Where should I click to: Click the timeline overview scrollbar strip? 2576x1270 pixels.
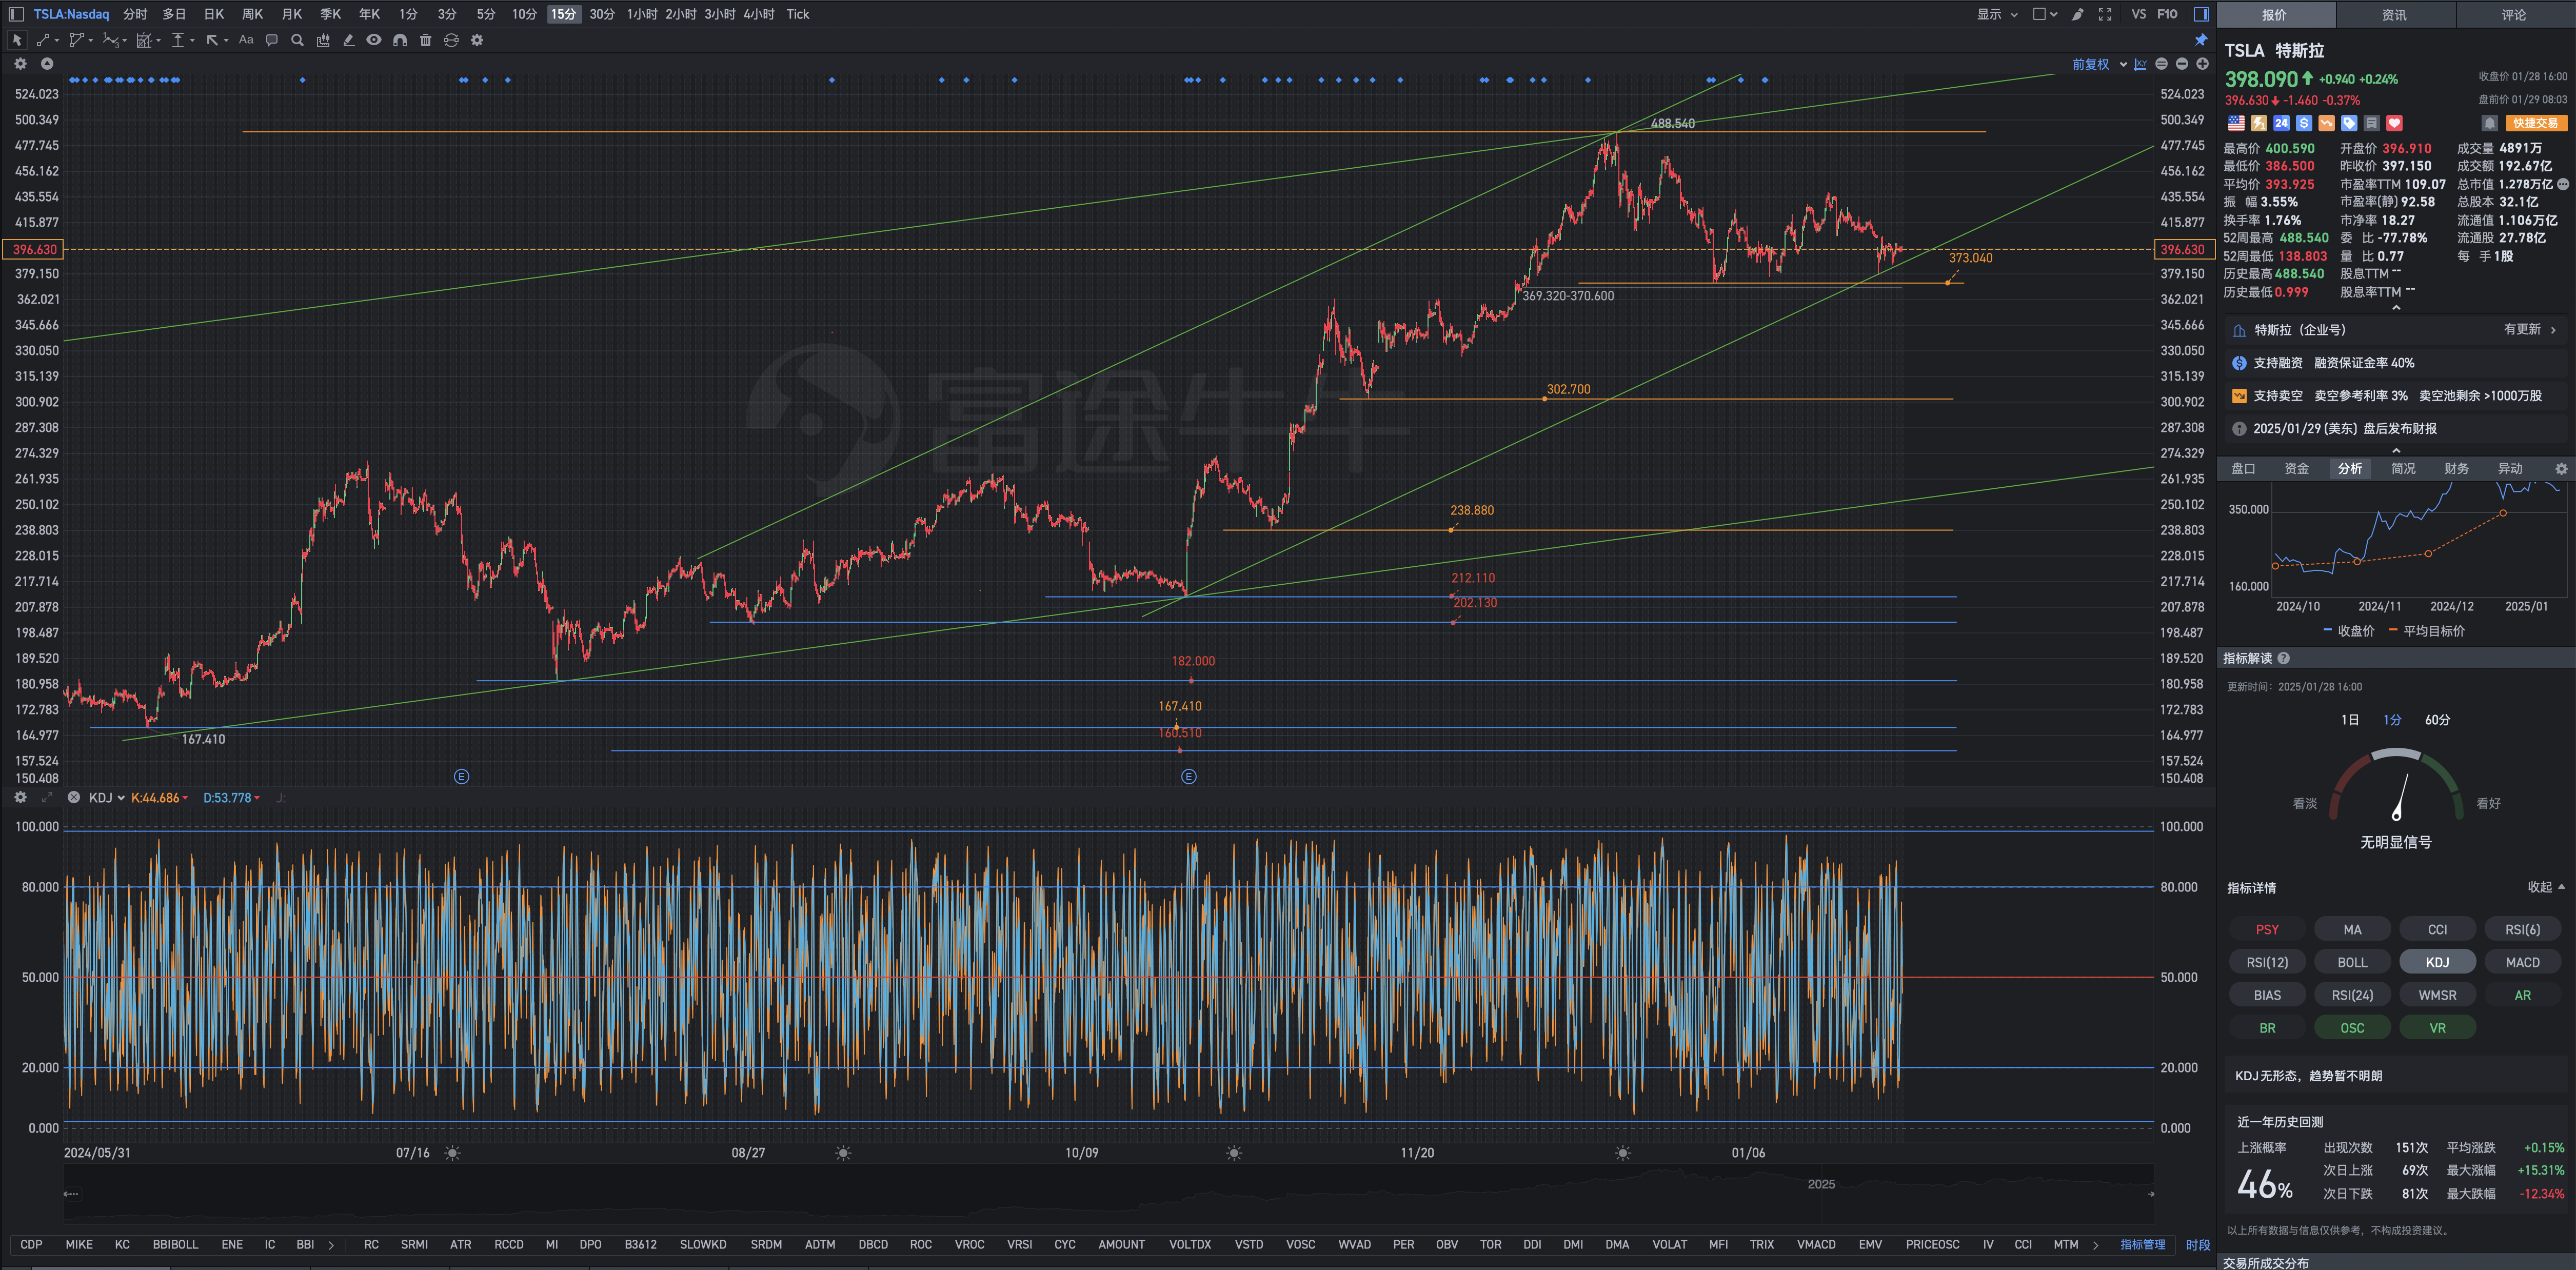point(1108,1193)
